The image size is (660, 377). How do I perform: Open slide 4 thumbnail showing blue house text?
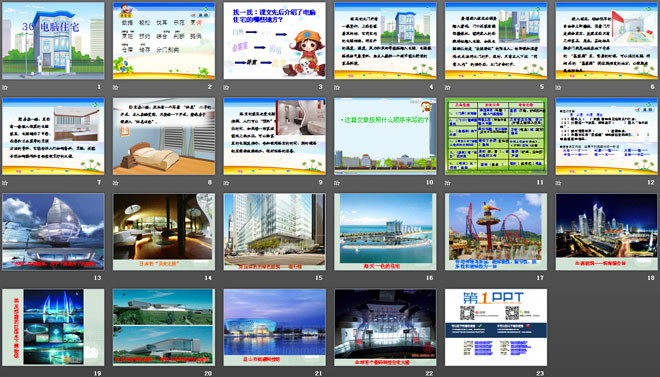(385, 40)
